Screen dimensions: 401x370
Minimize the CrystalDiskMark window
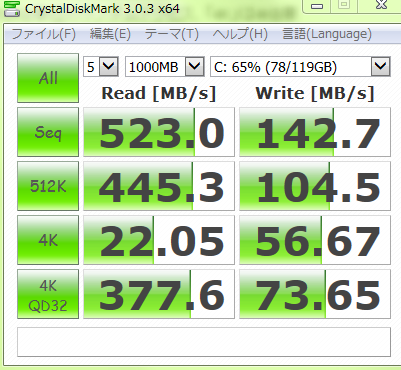(317, 6)
